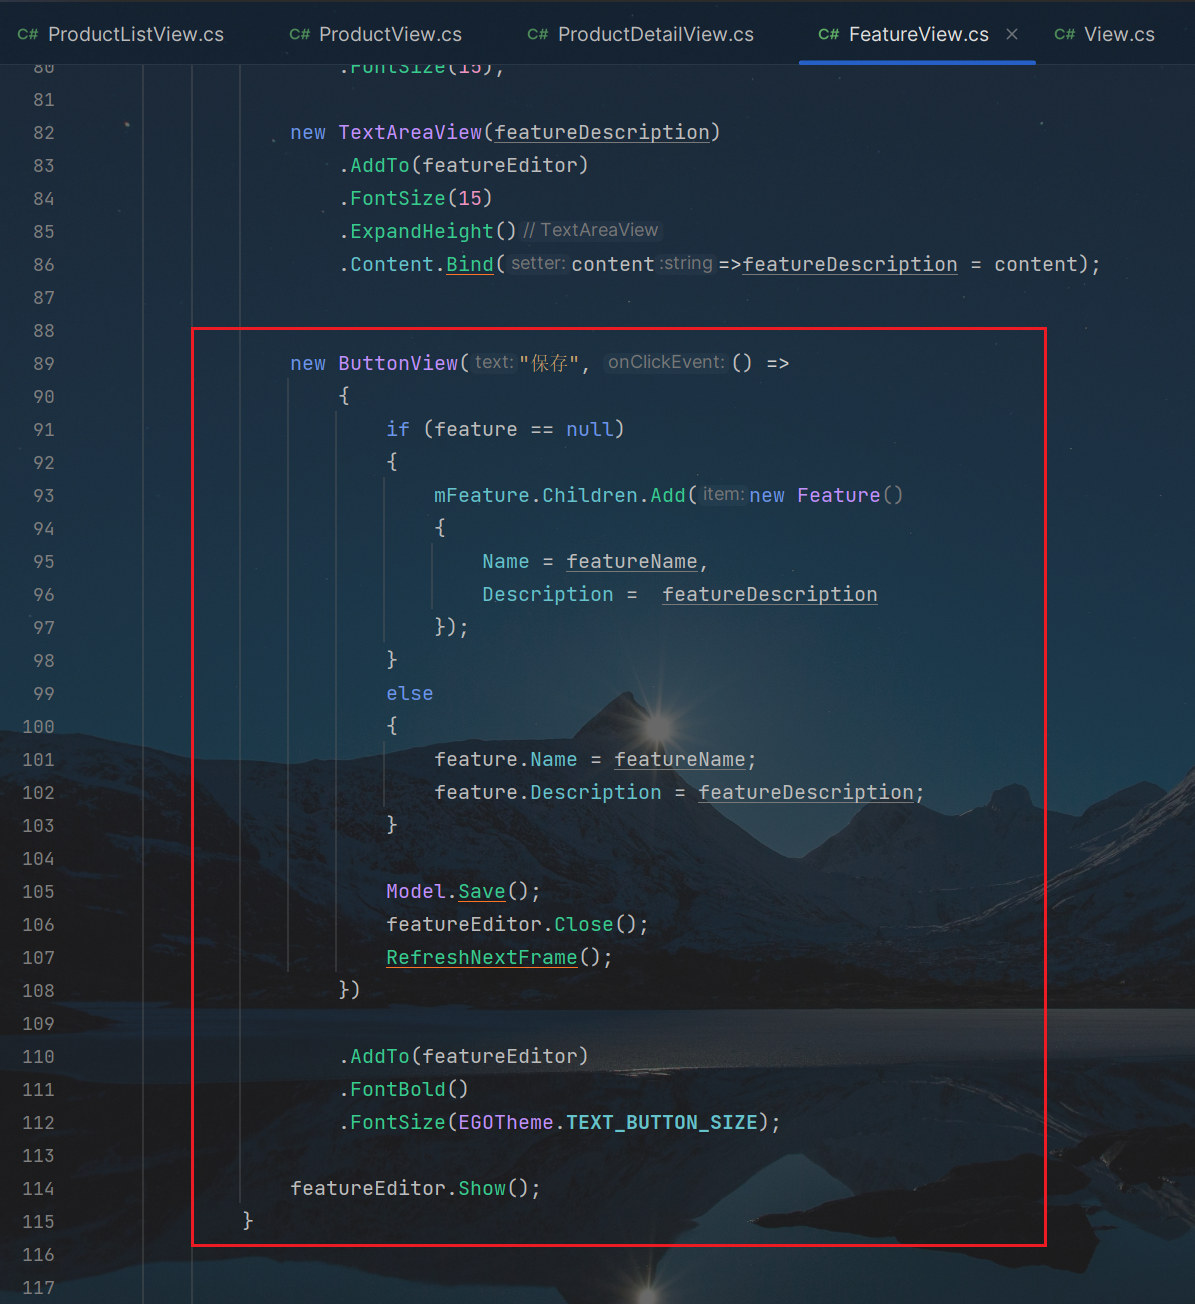
Task: Click the Feature class name after new
Action: (838, 496)
